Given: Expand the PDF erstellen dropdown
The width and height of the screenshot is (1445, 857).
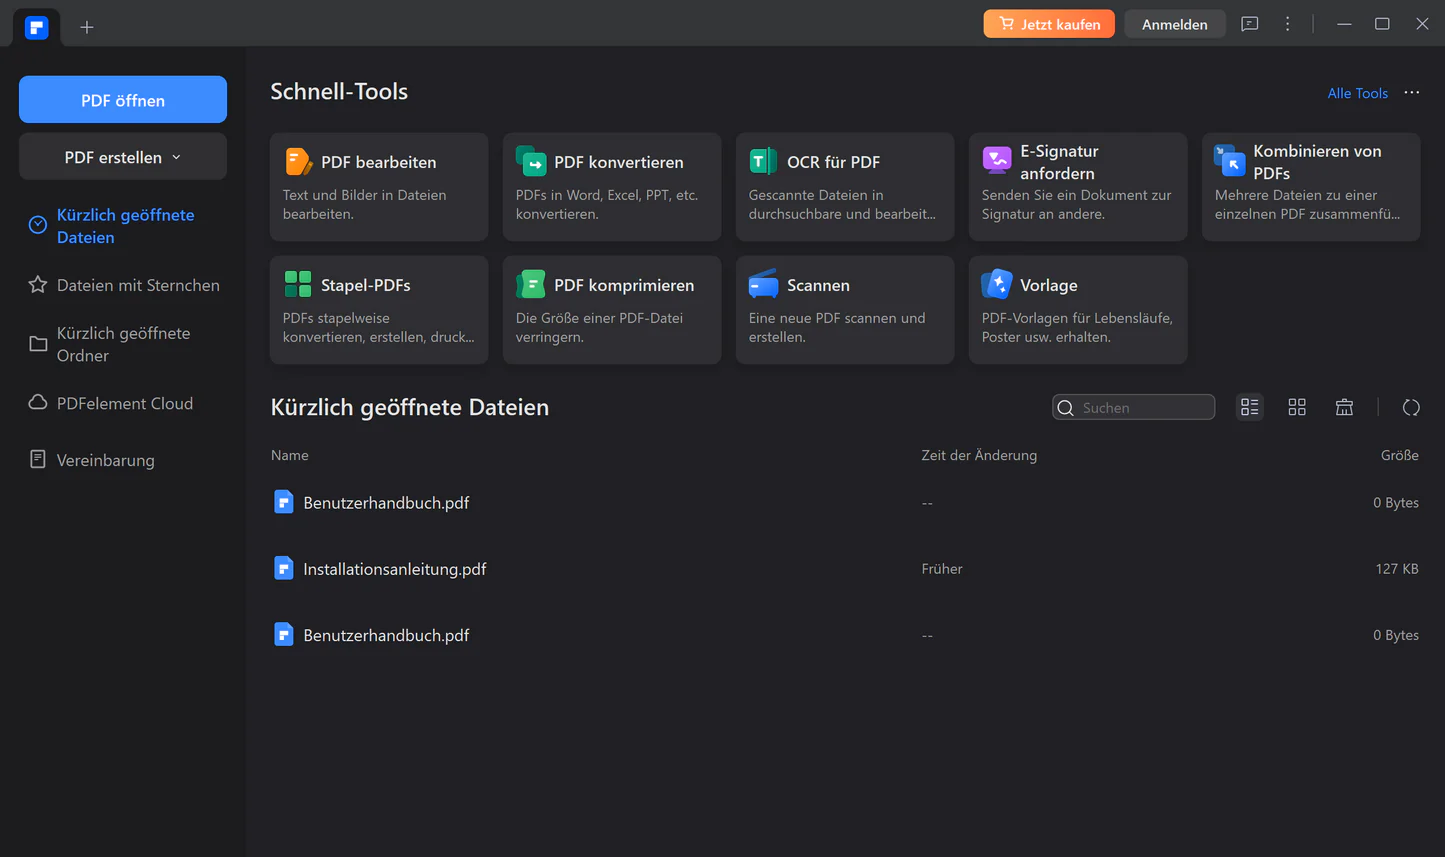Looking at the screenshot, I should coord(123,157).
